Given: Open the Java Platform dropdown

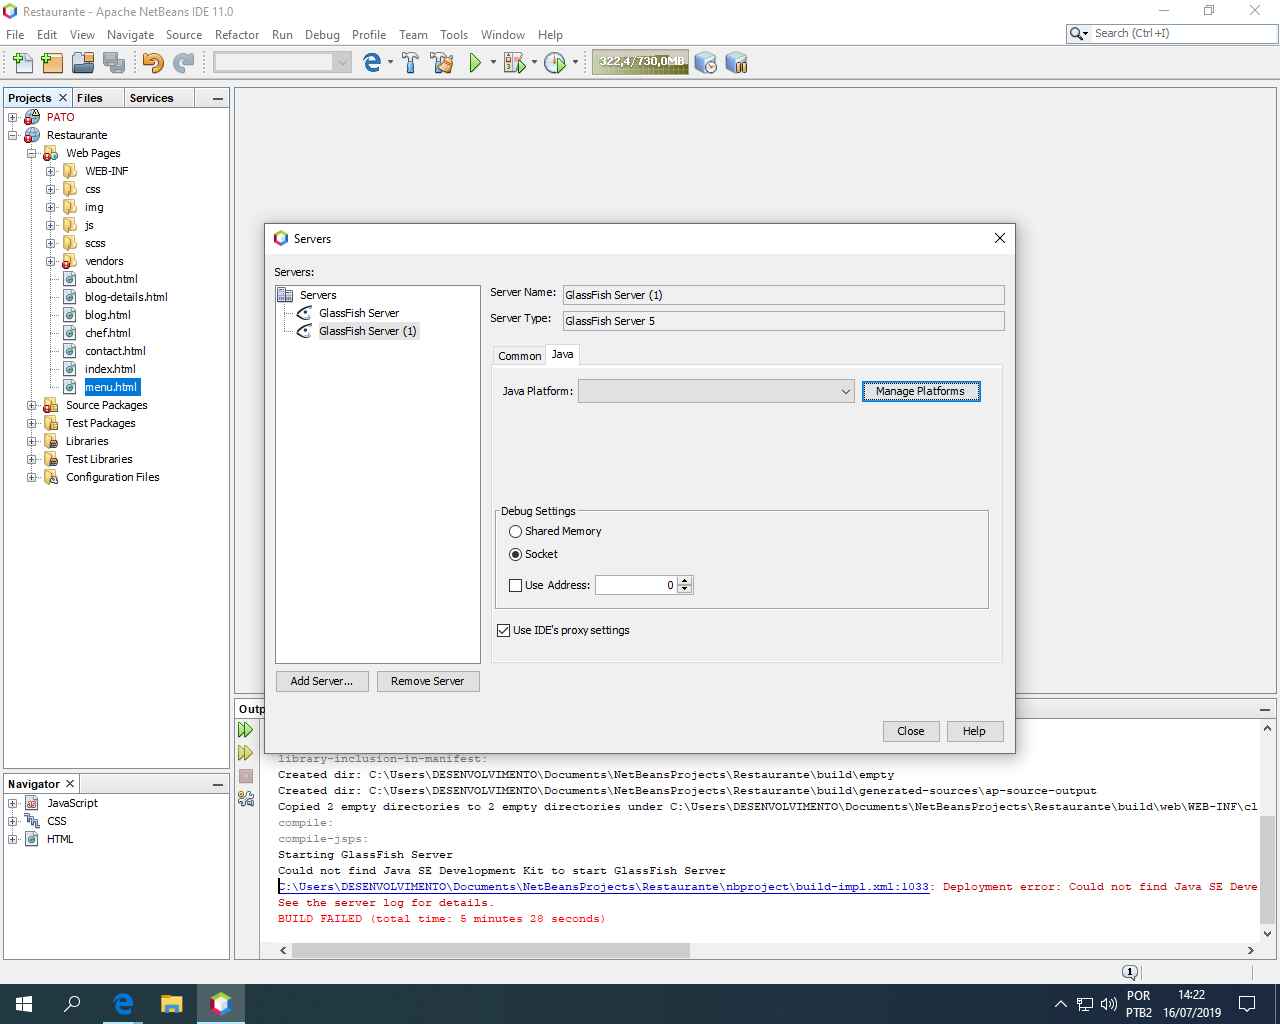Looking at the screenshot, I should pyautogui.click(x=717, y=392).
